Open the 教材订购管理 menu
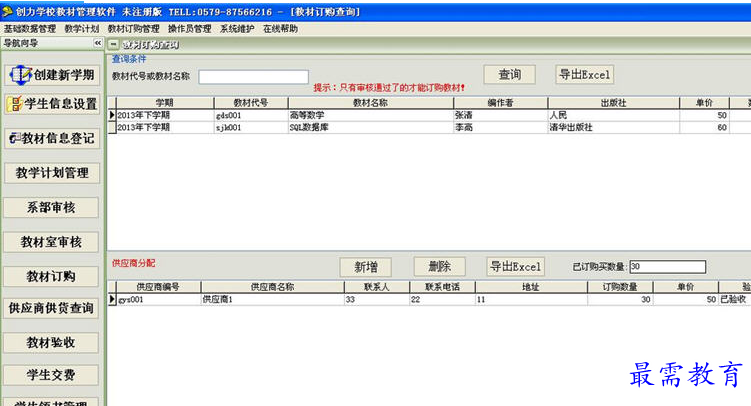Image resolution: width=751 pixels, height=406 pixels. [133, 29]
